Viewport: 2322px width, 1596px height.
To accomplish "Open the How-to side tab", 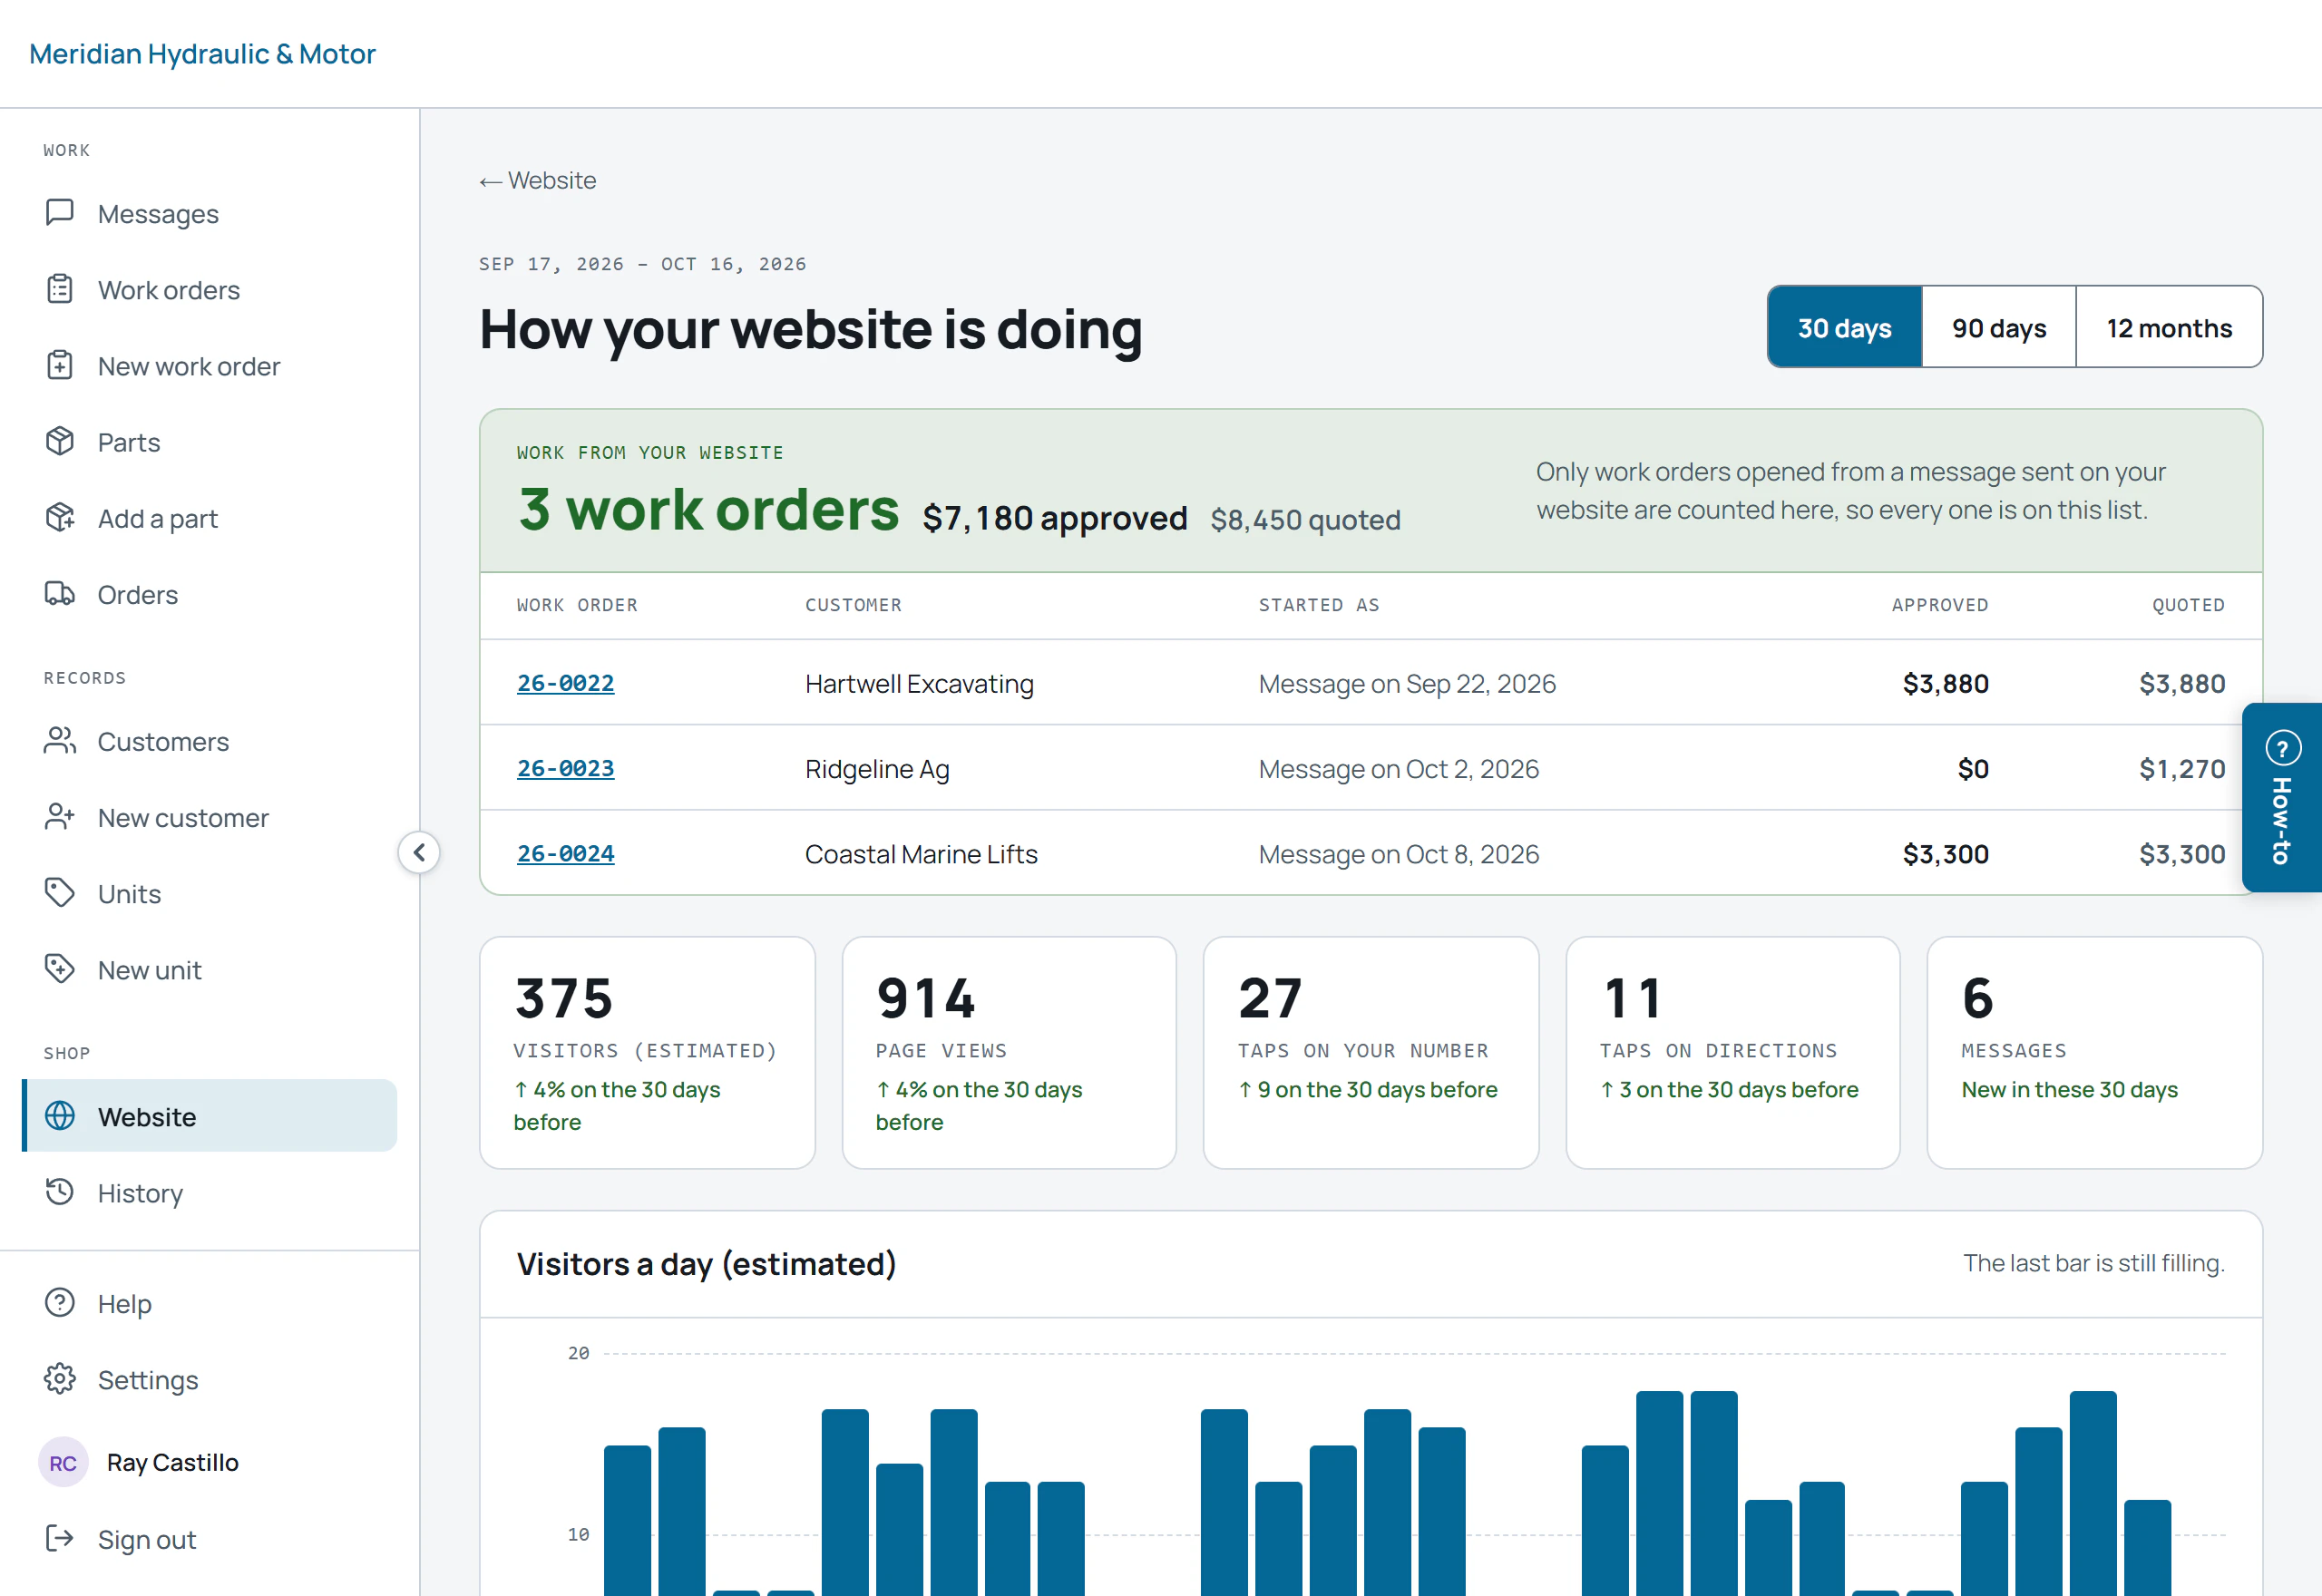I will point(2282,797).
